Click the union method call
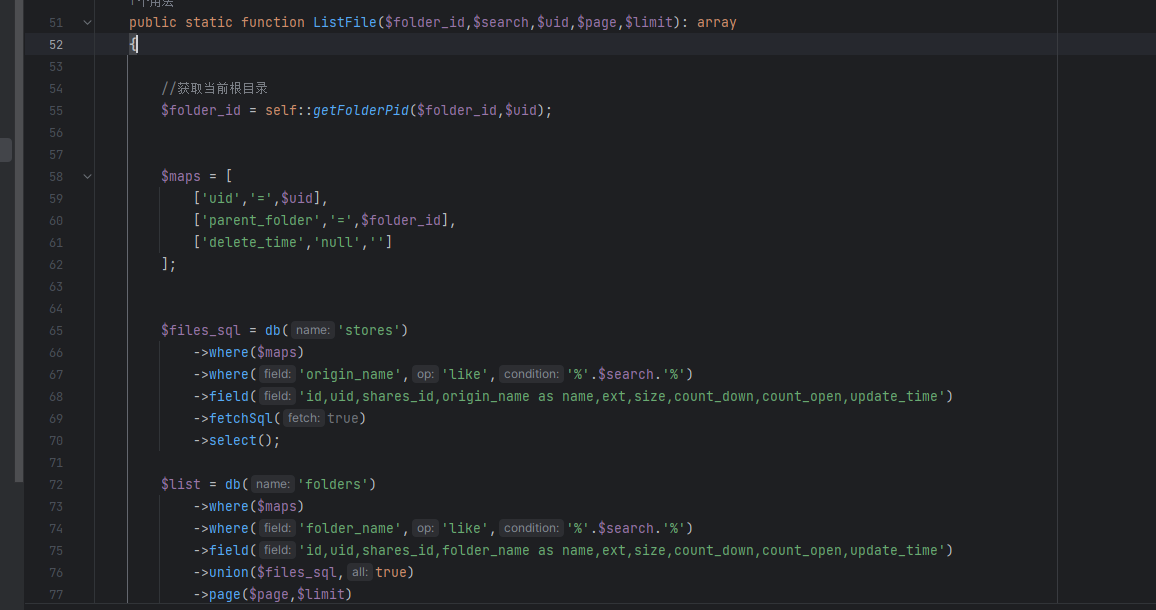Image resolution: width=1156 pixels, height=610 pixels. pos(229,572)
